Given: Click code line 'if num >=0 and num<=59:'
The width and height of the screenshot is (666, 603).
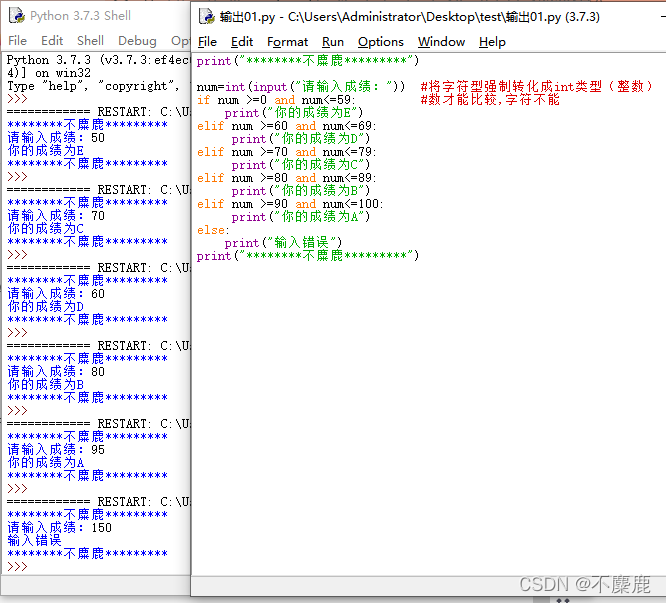Looking at the screenshot, I should click(276, 100).
